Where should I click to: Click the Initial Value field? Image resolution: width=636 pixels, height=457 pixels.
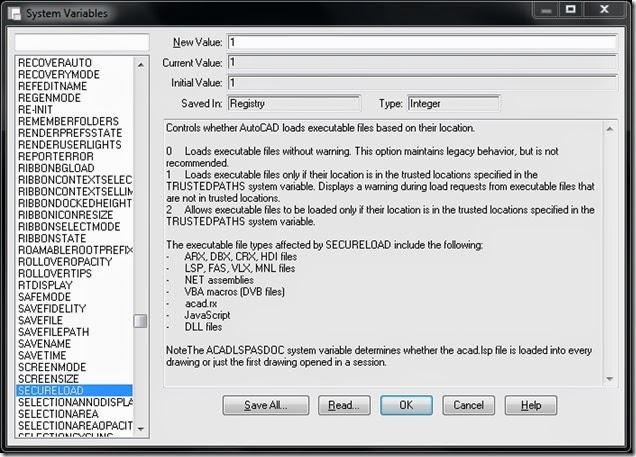click(x=422, y=83)
